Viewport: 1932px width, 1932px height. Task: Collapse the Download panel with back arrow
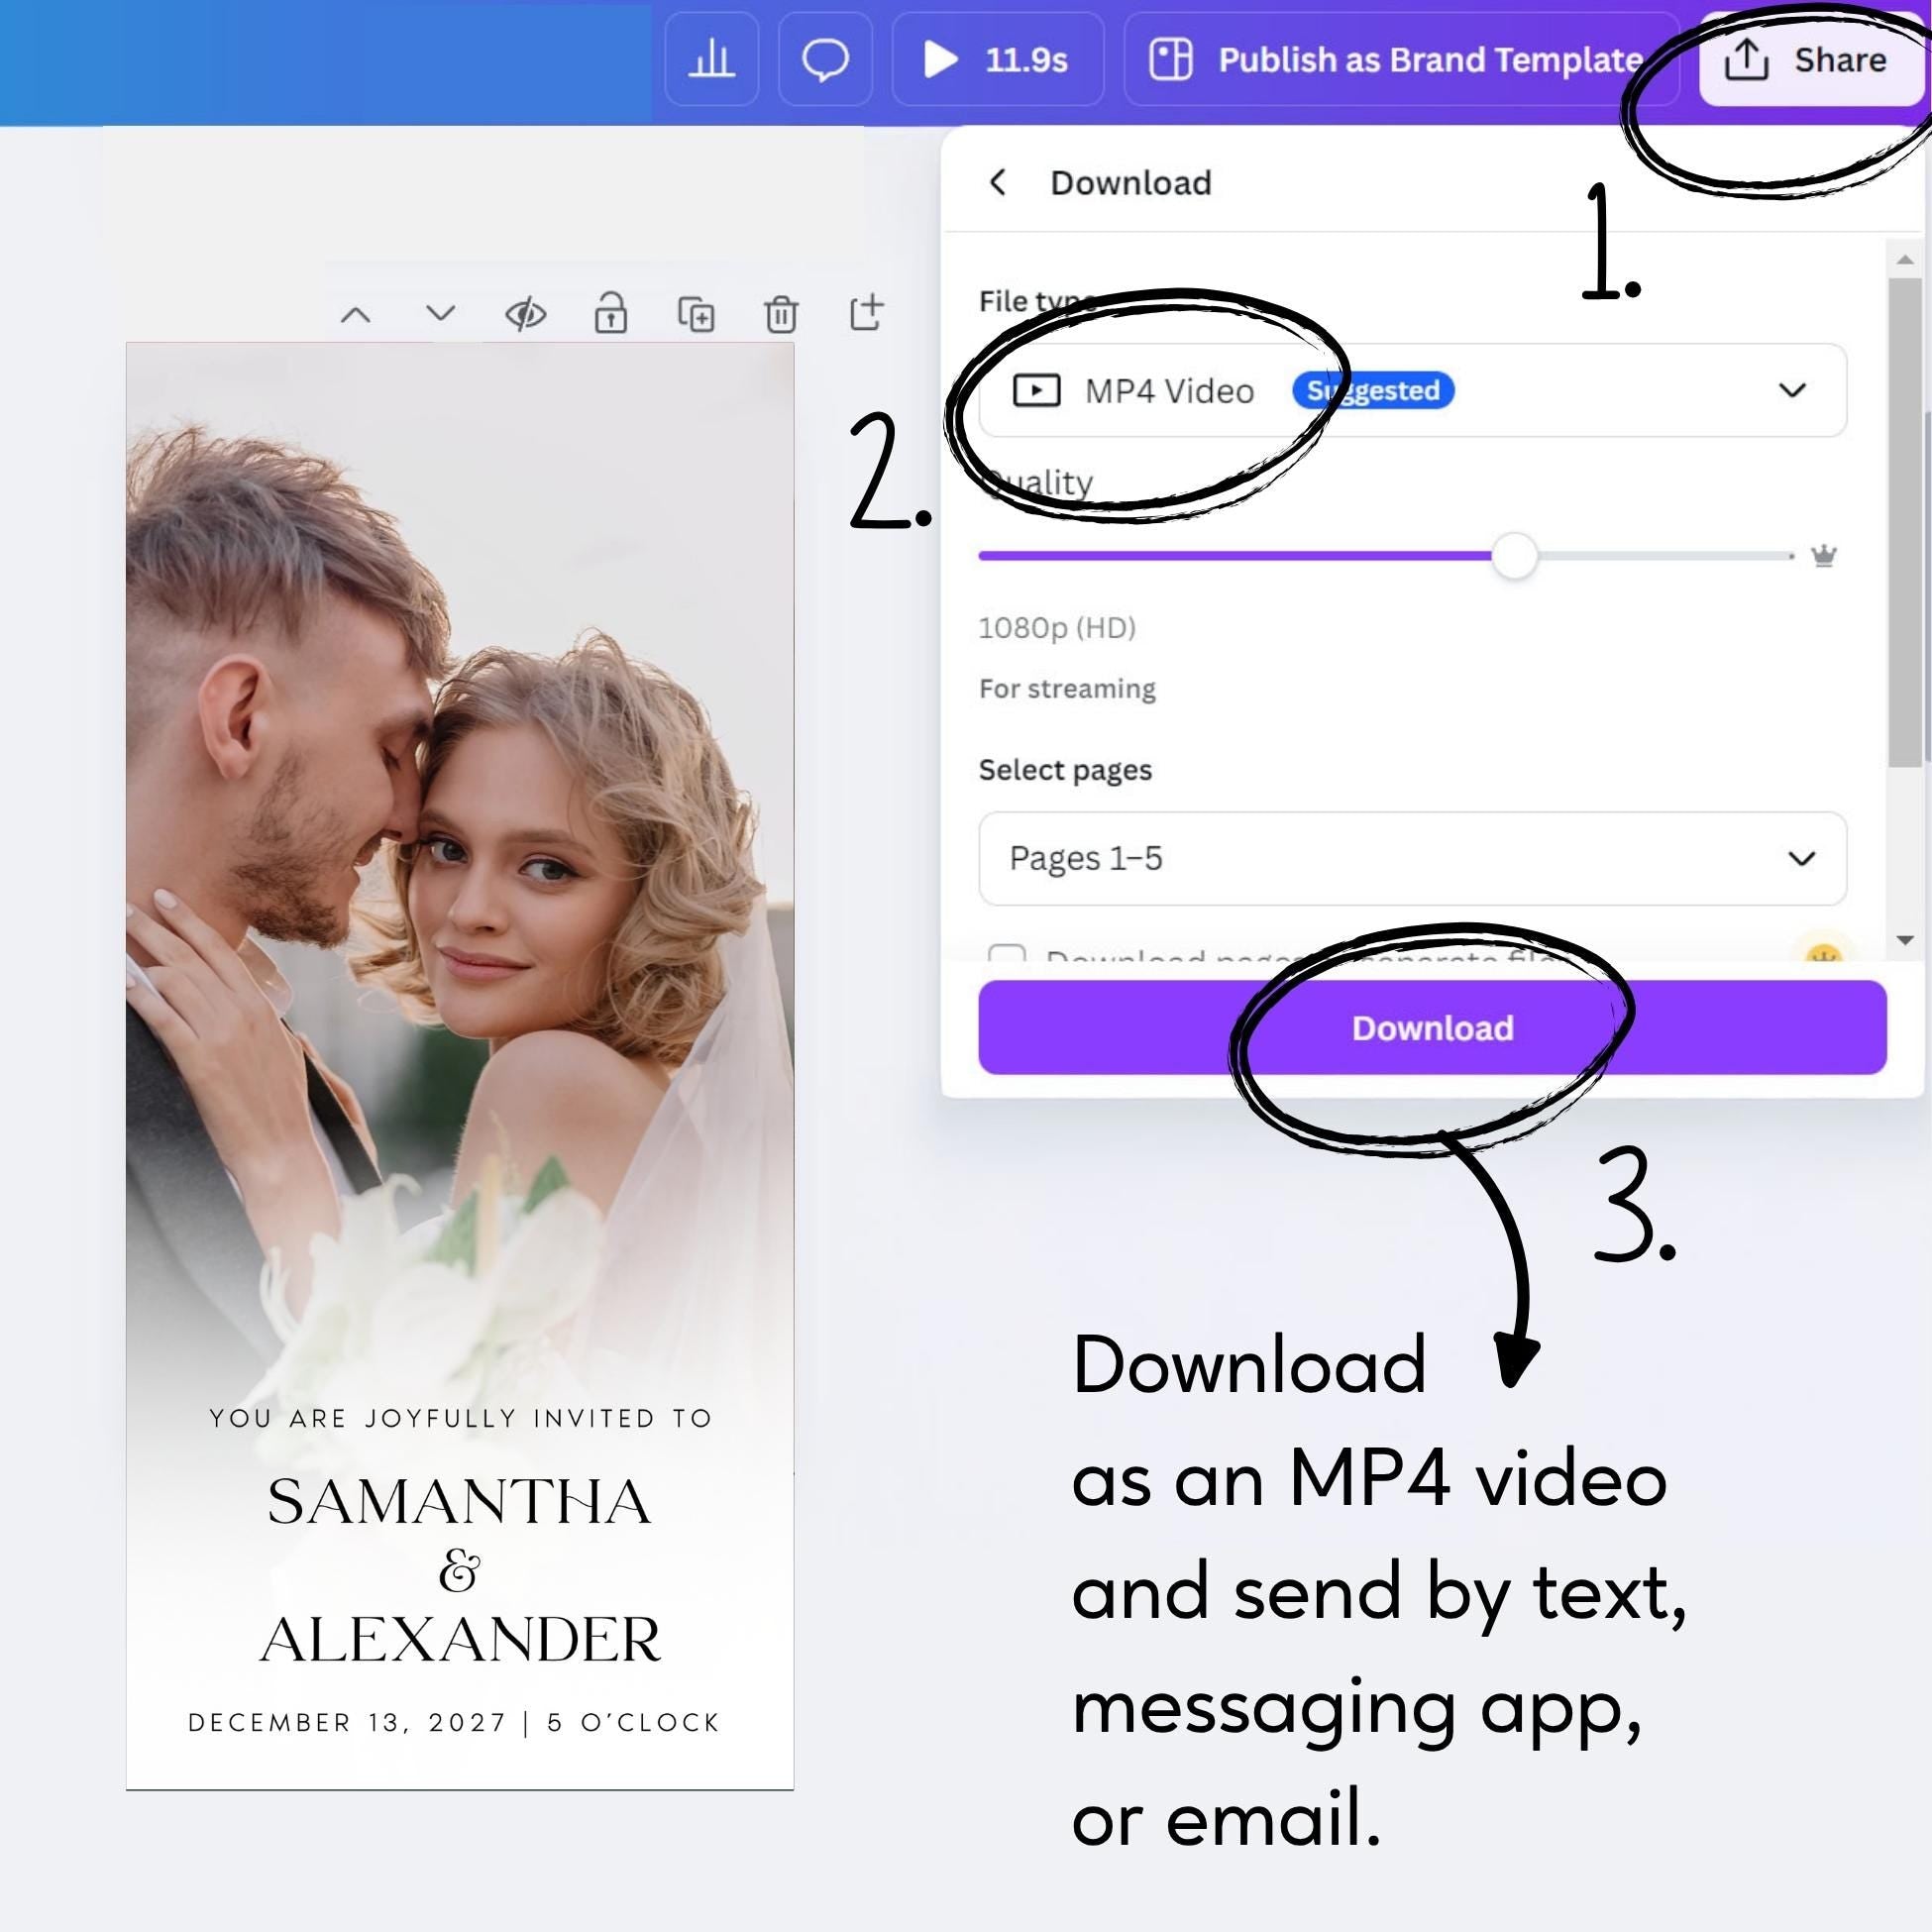[x=999, y=182]
